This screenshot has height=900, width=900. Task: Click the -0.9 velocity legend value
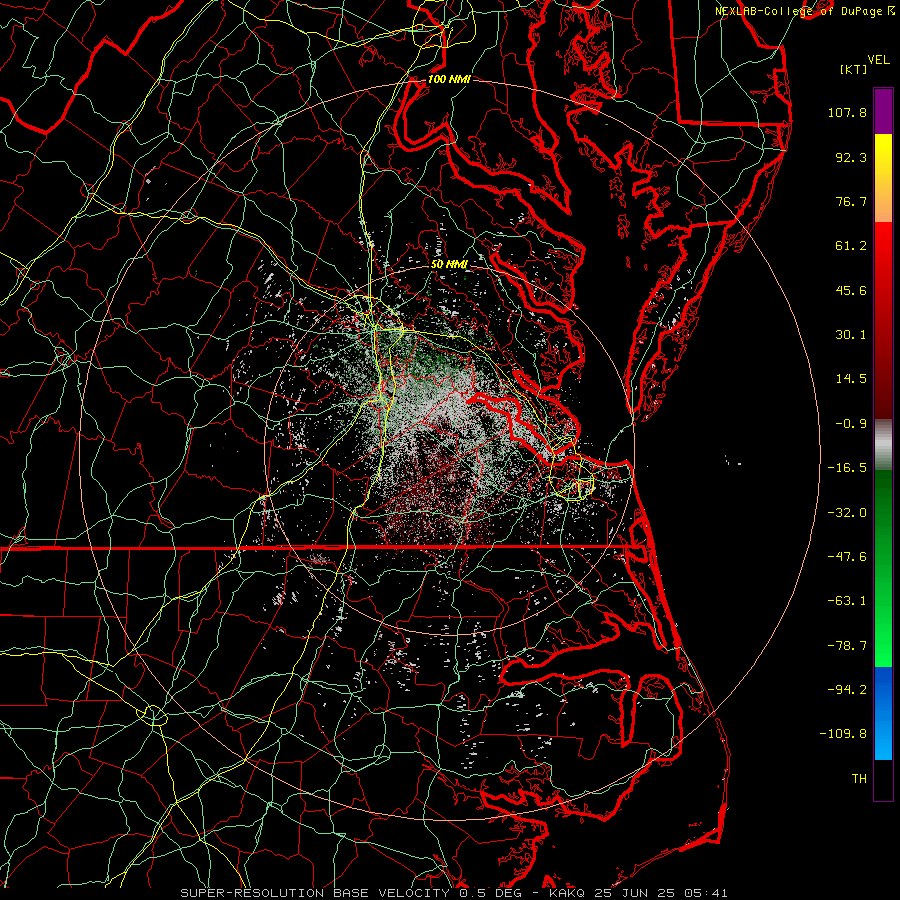(851, 424)
